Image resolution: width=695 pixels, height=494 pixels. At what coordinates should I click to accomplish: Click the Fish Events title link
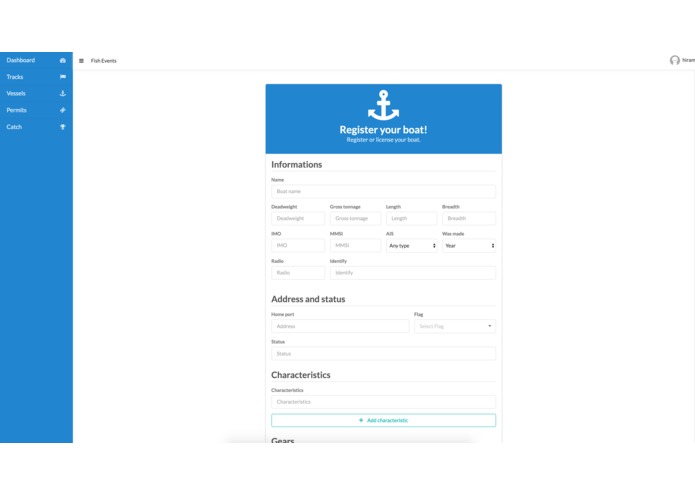103,61
